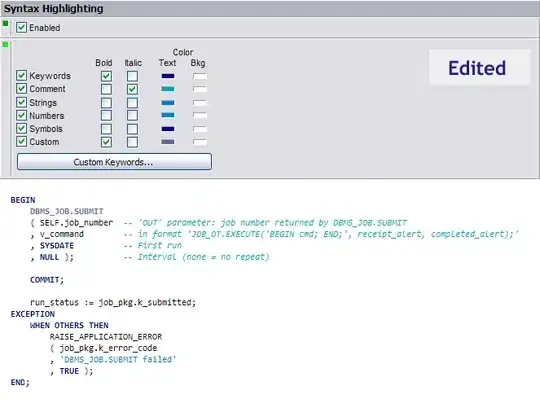Click job_pkg.k_error_code in the preview
The width and height of the screenshot is (540, 399).
click(108, 348)
